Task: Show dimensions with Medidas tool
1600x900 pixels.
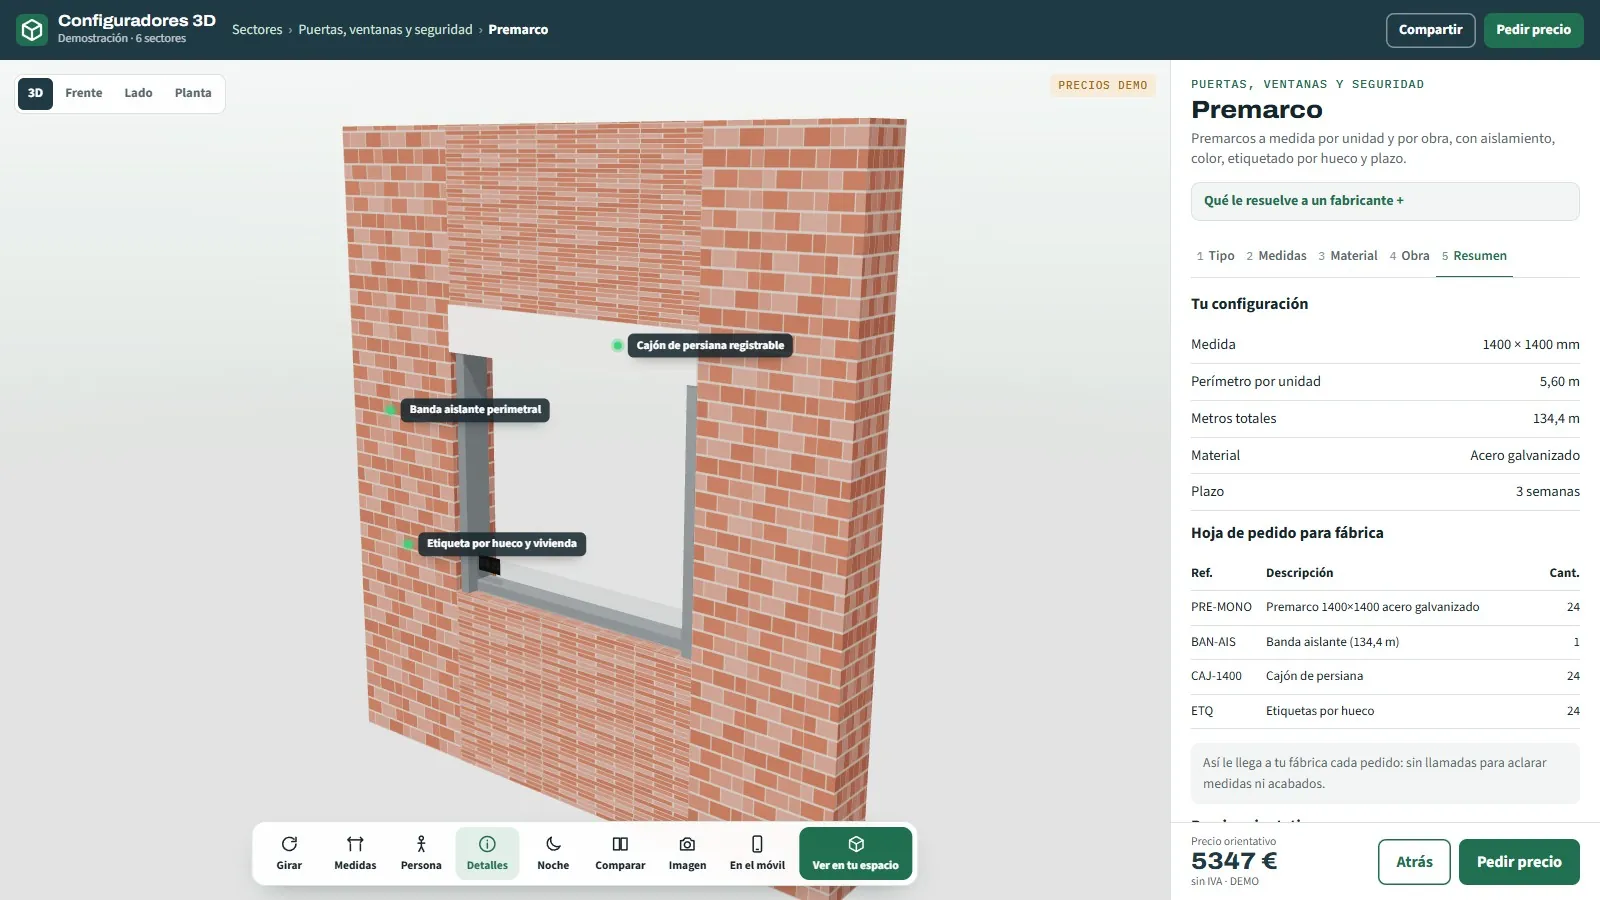Action: click(355, 854)
